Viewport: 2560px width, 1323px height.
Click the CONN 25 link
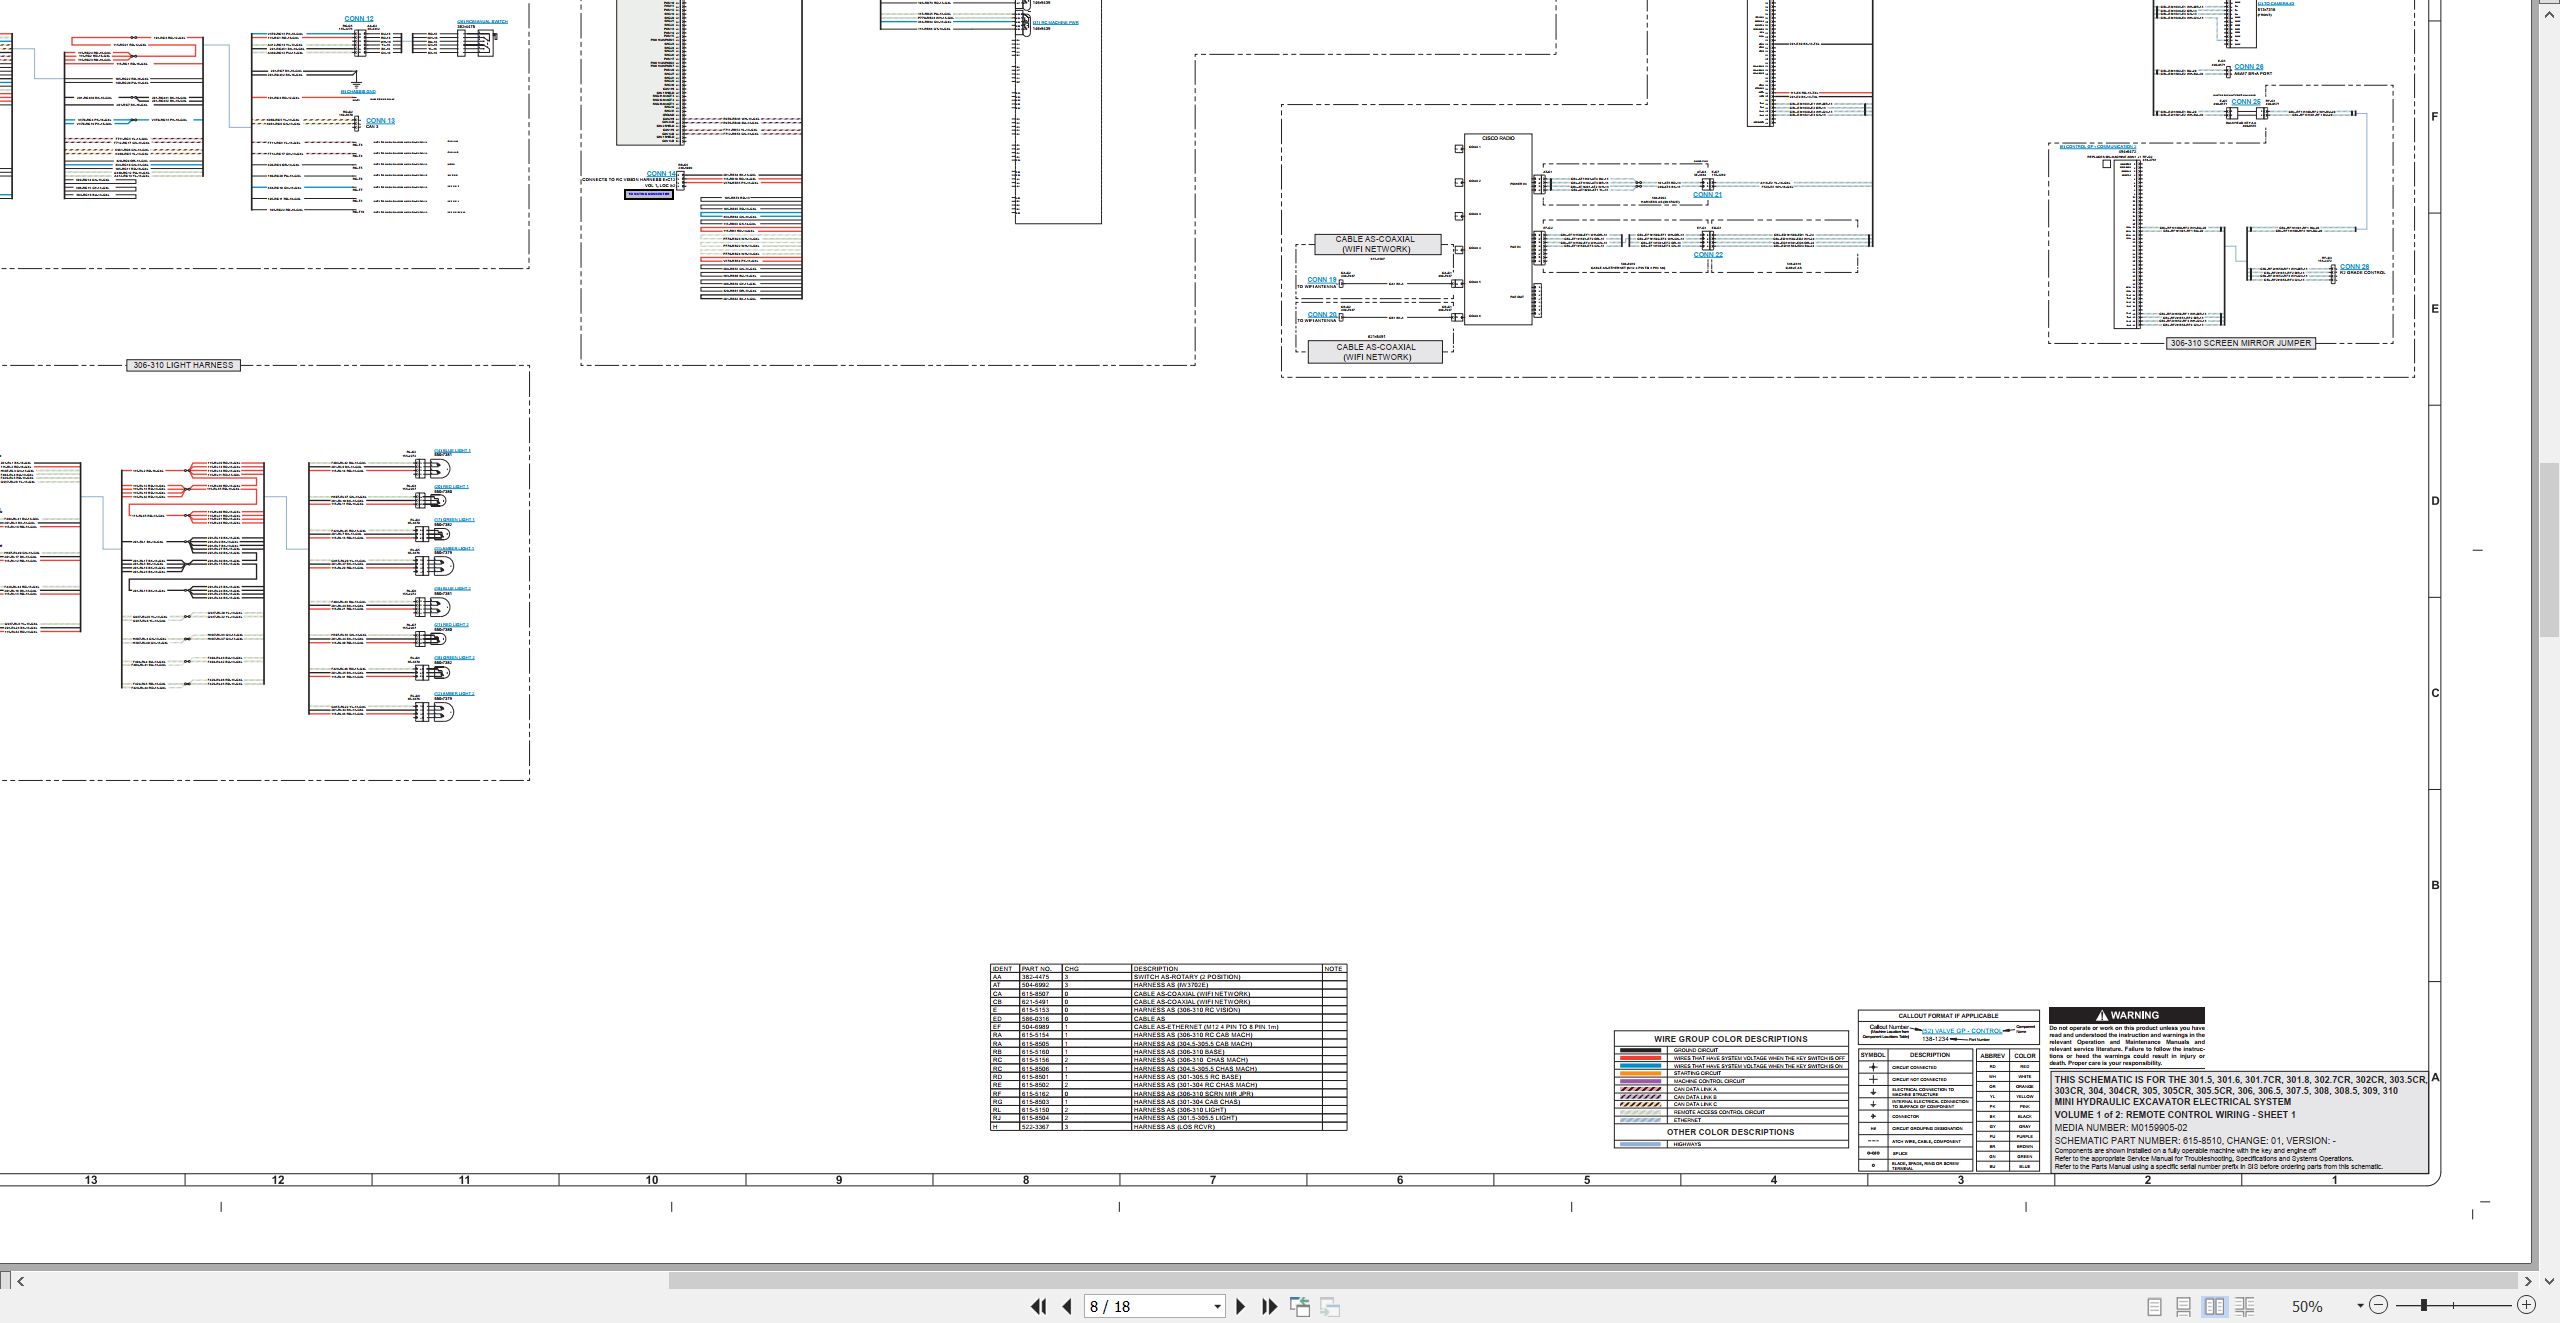[2245, 101]
